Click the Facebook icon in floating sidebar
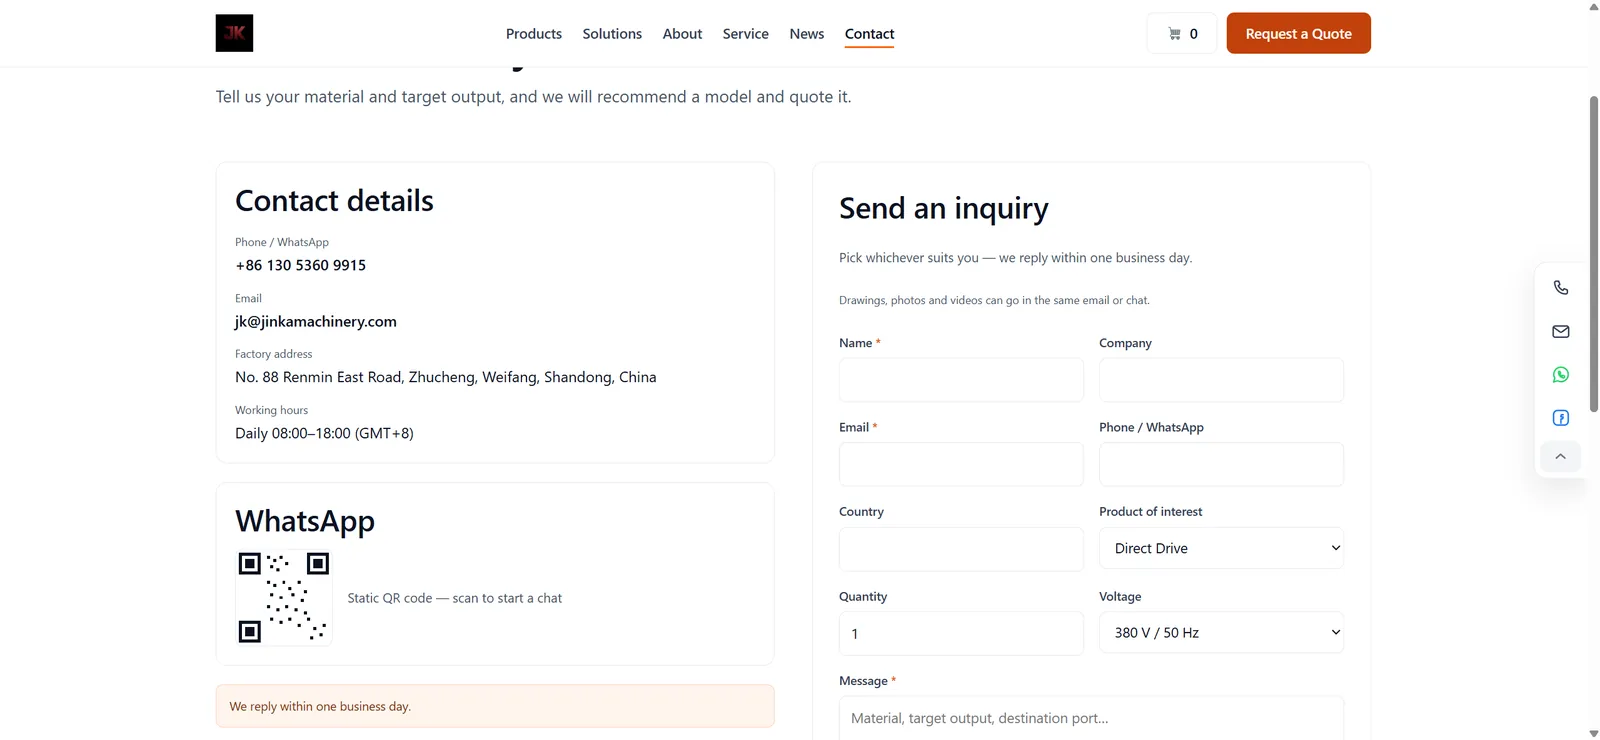Screen dimensions: 1600x740 (x=1560, y=418)
